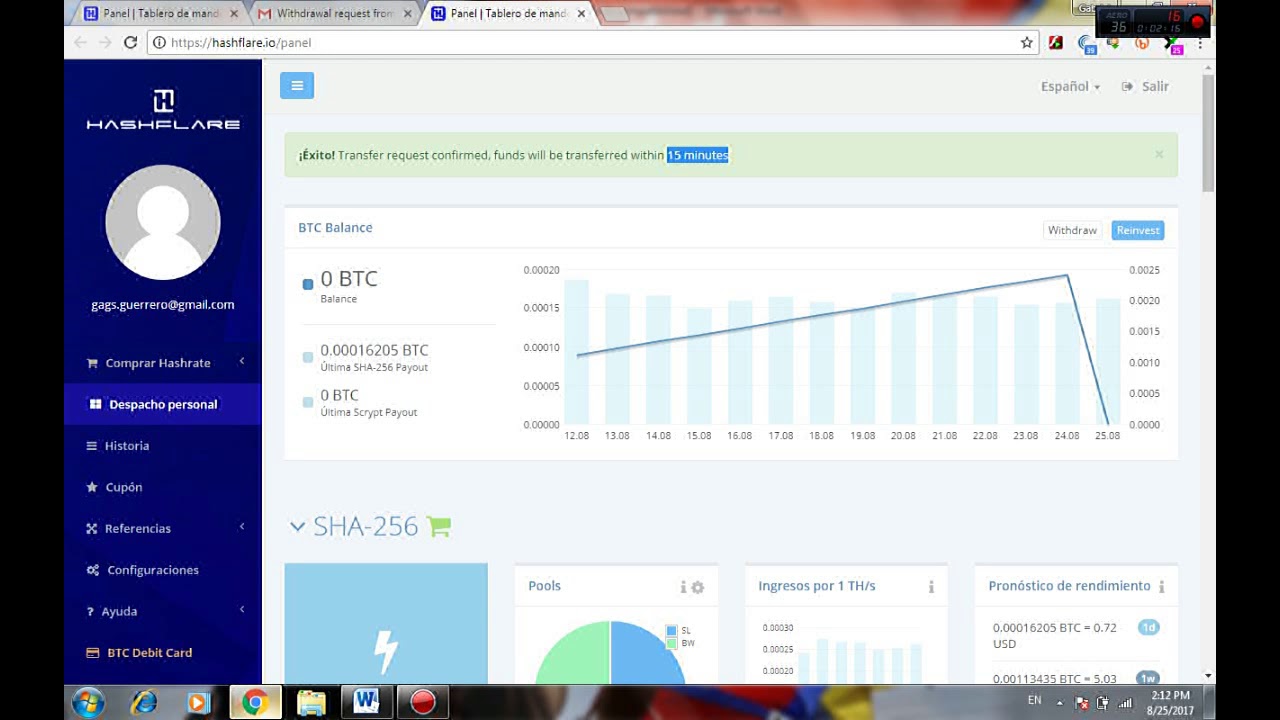
Task: Click the Withdraw button
Action: click(1072, 230)
